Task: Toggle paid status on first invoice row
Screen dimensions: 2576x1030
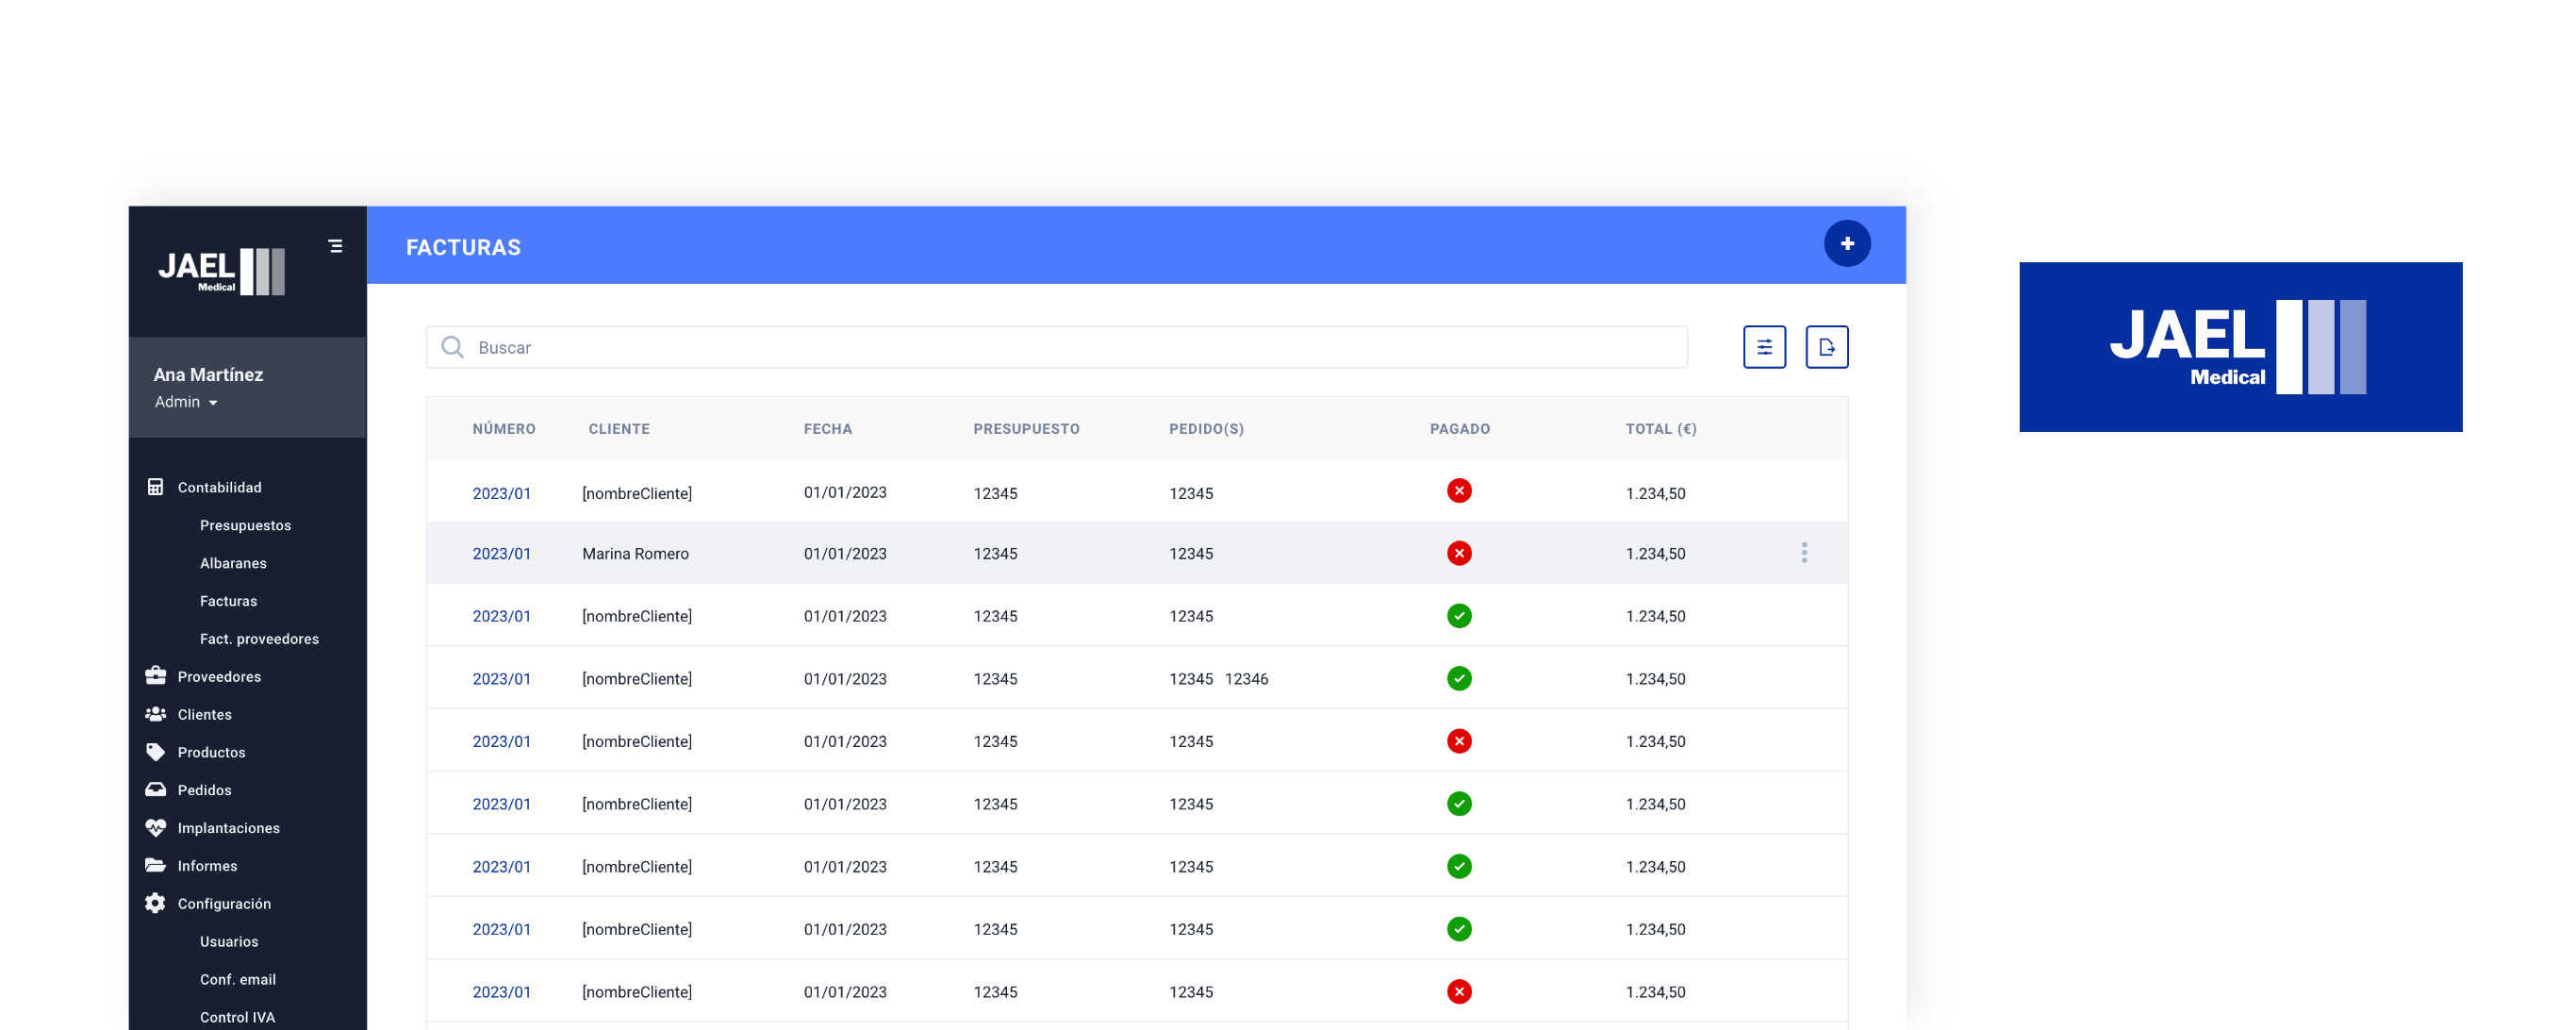Action: (1458, 491)
